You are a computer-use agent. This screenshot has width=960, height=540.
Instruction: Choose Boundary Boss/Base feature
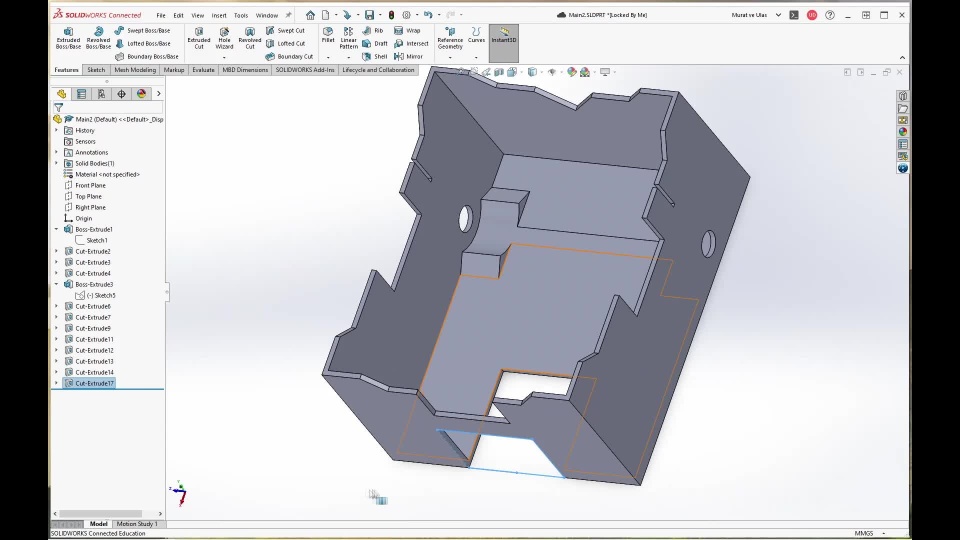pos(146,56)
